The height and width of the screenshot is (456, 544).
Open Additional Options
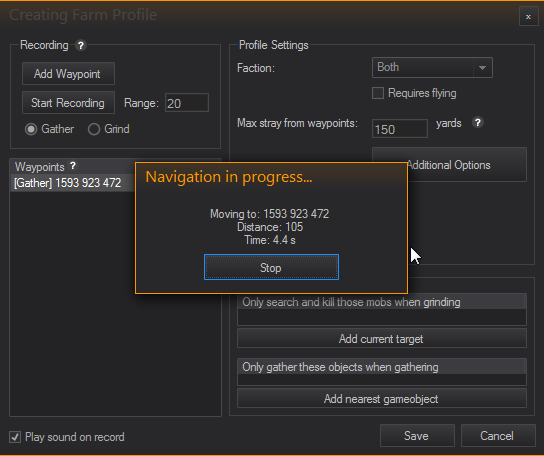[449, 164]
